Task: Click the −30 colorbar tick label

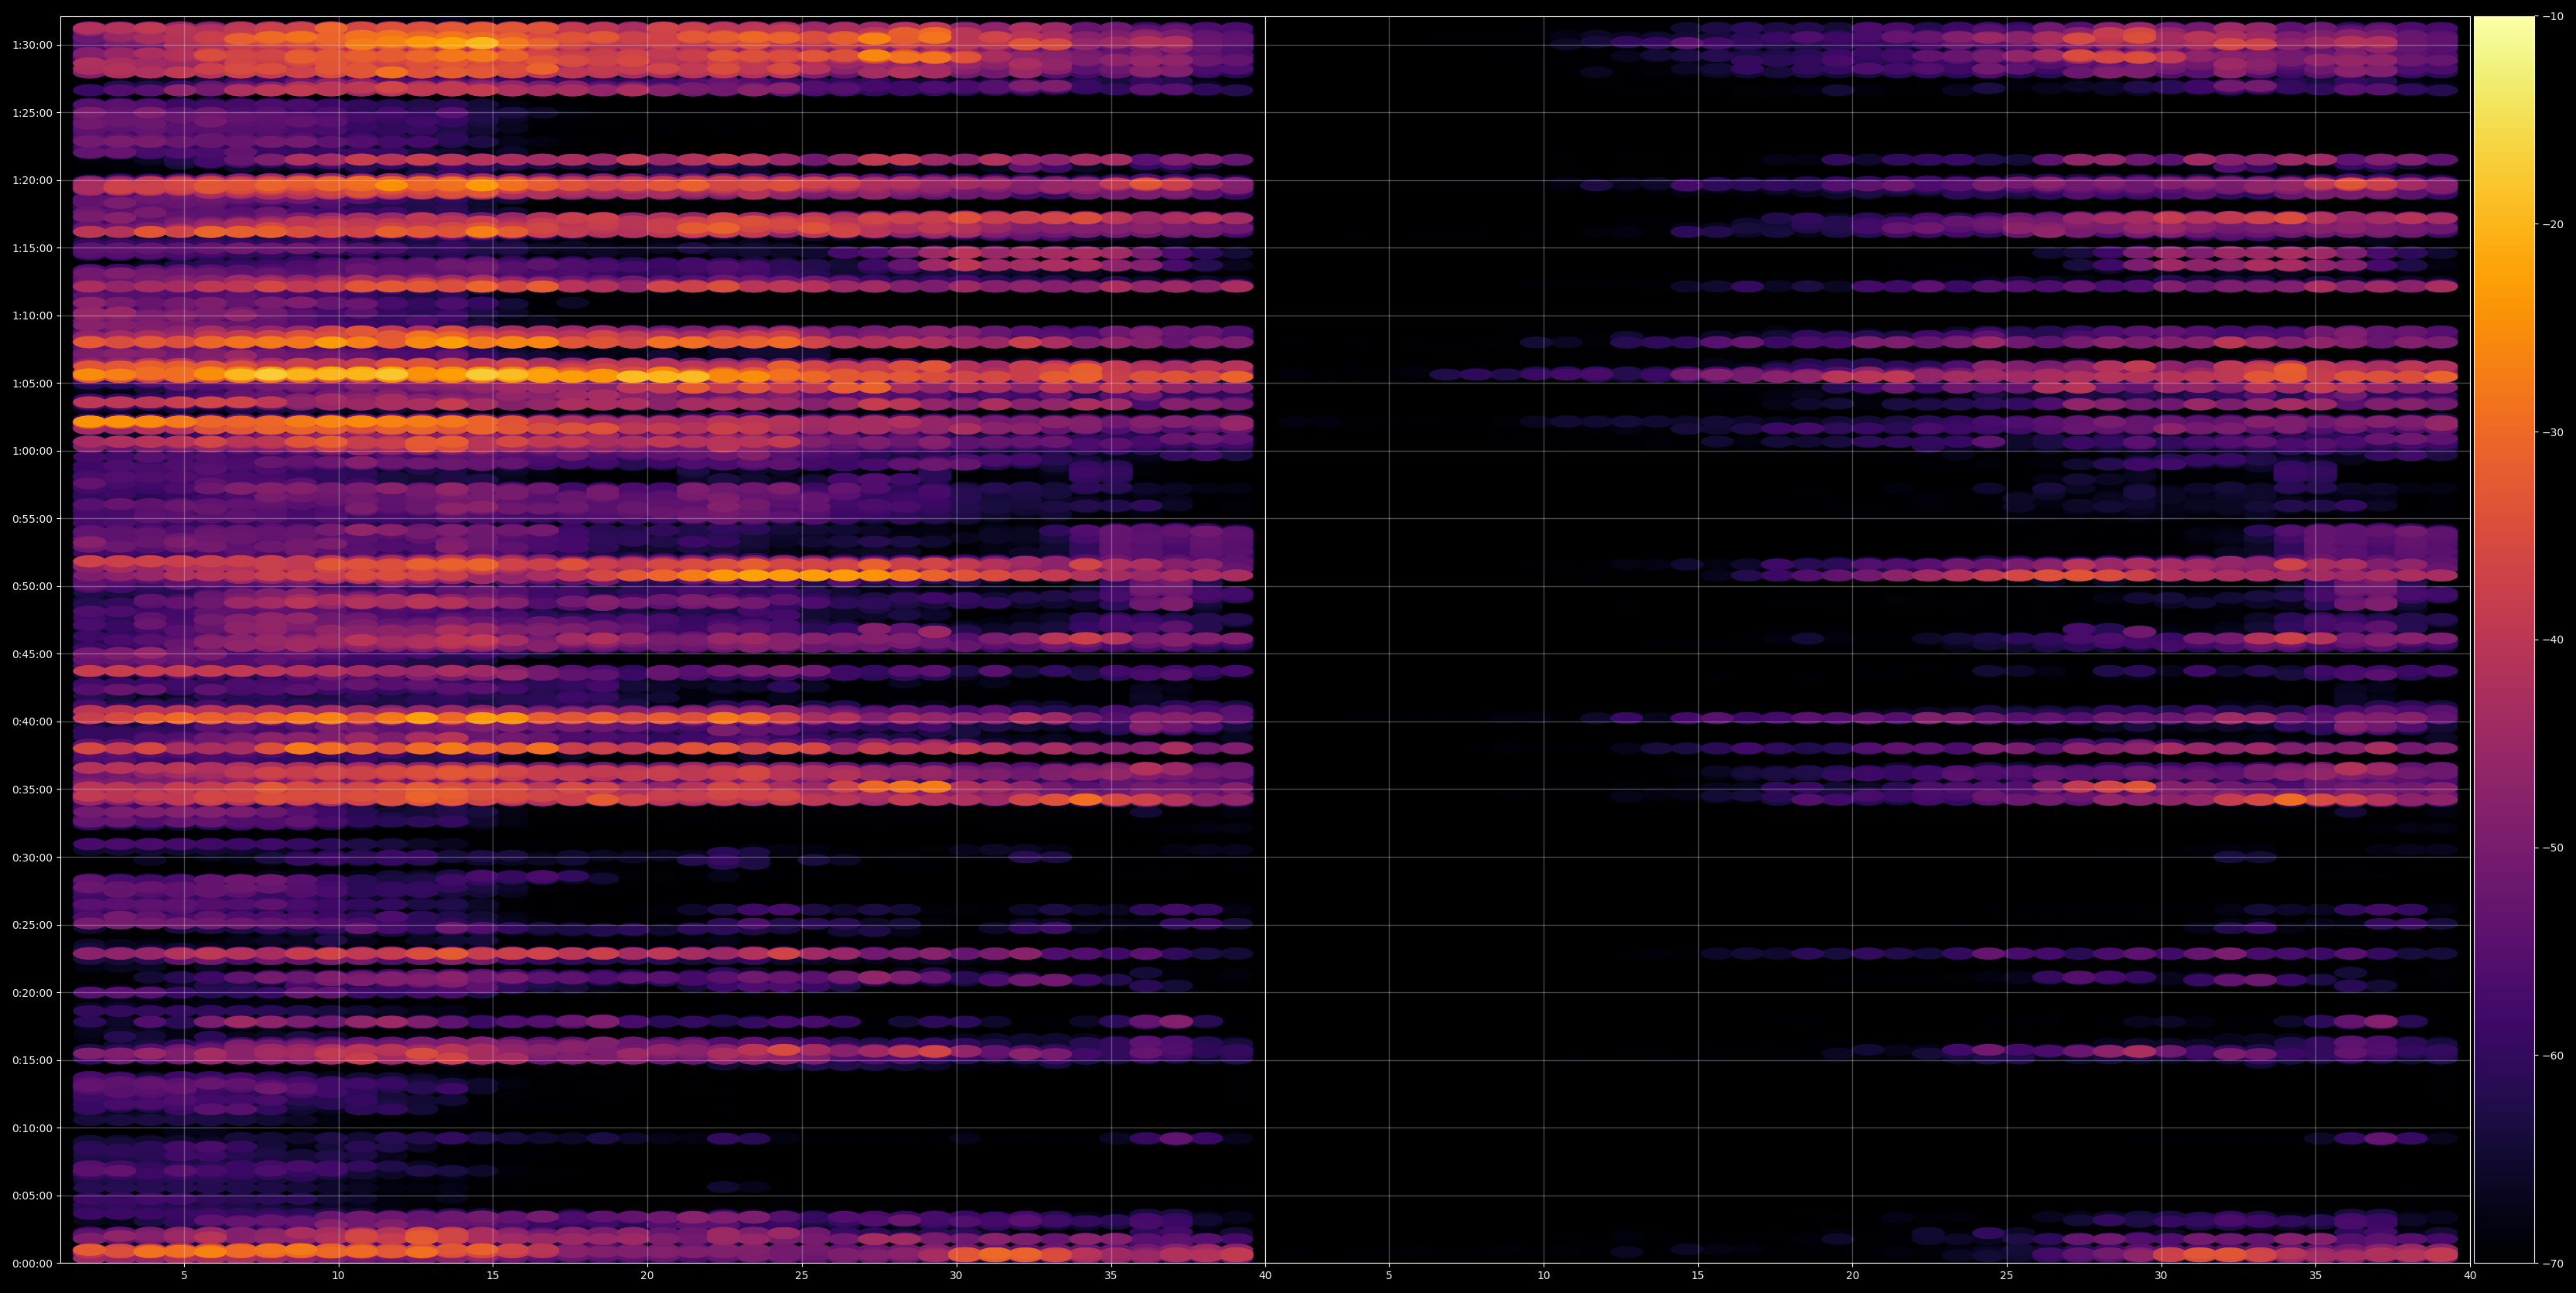Action: (2553, 432)
